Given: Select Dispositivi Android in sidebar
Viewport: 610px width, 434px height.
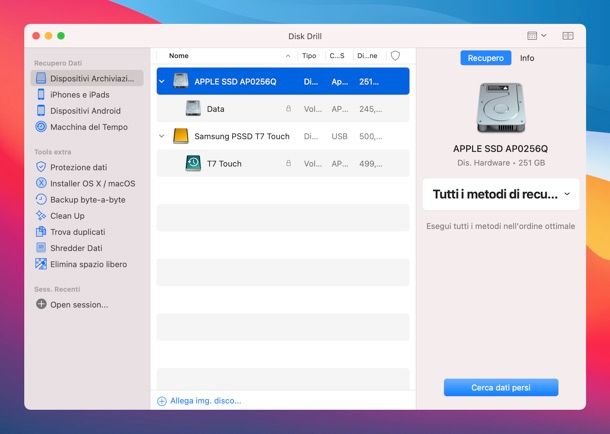Looking at the screenshot, I should click(84, 111).
